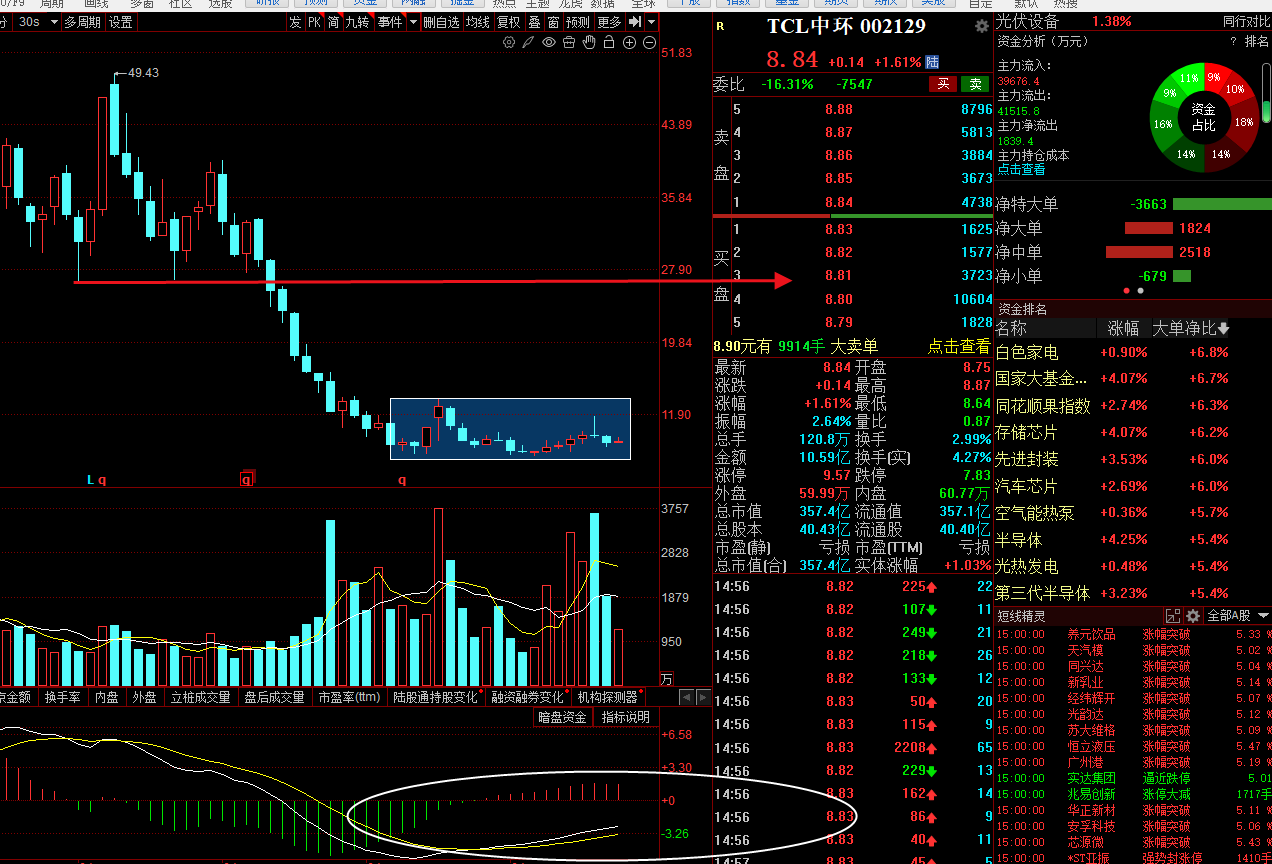Toggle 均线 moving average lines
This screenshot has height=864, width=1272.
click(x=478, y=22)
